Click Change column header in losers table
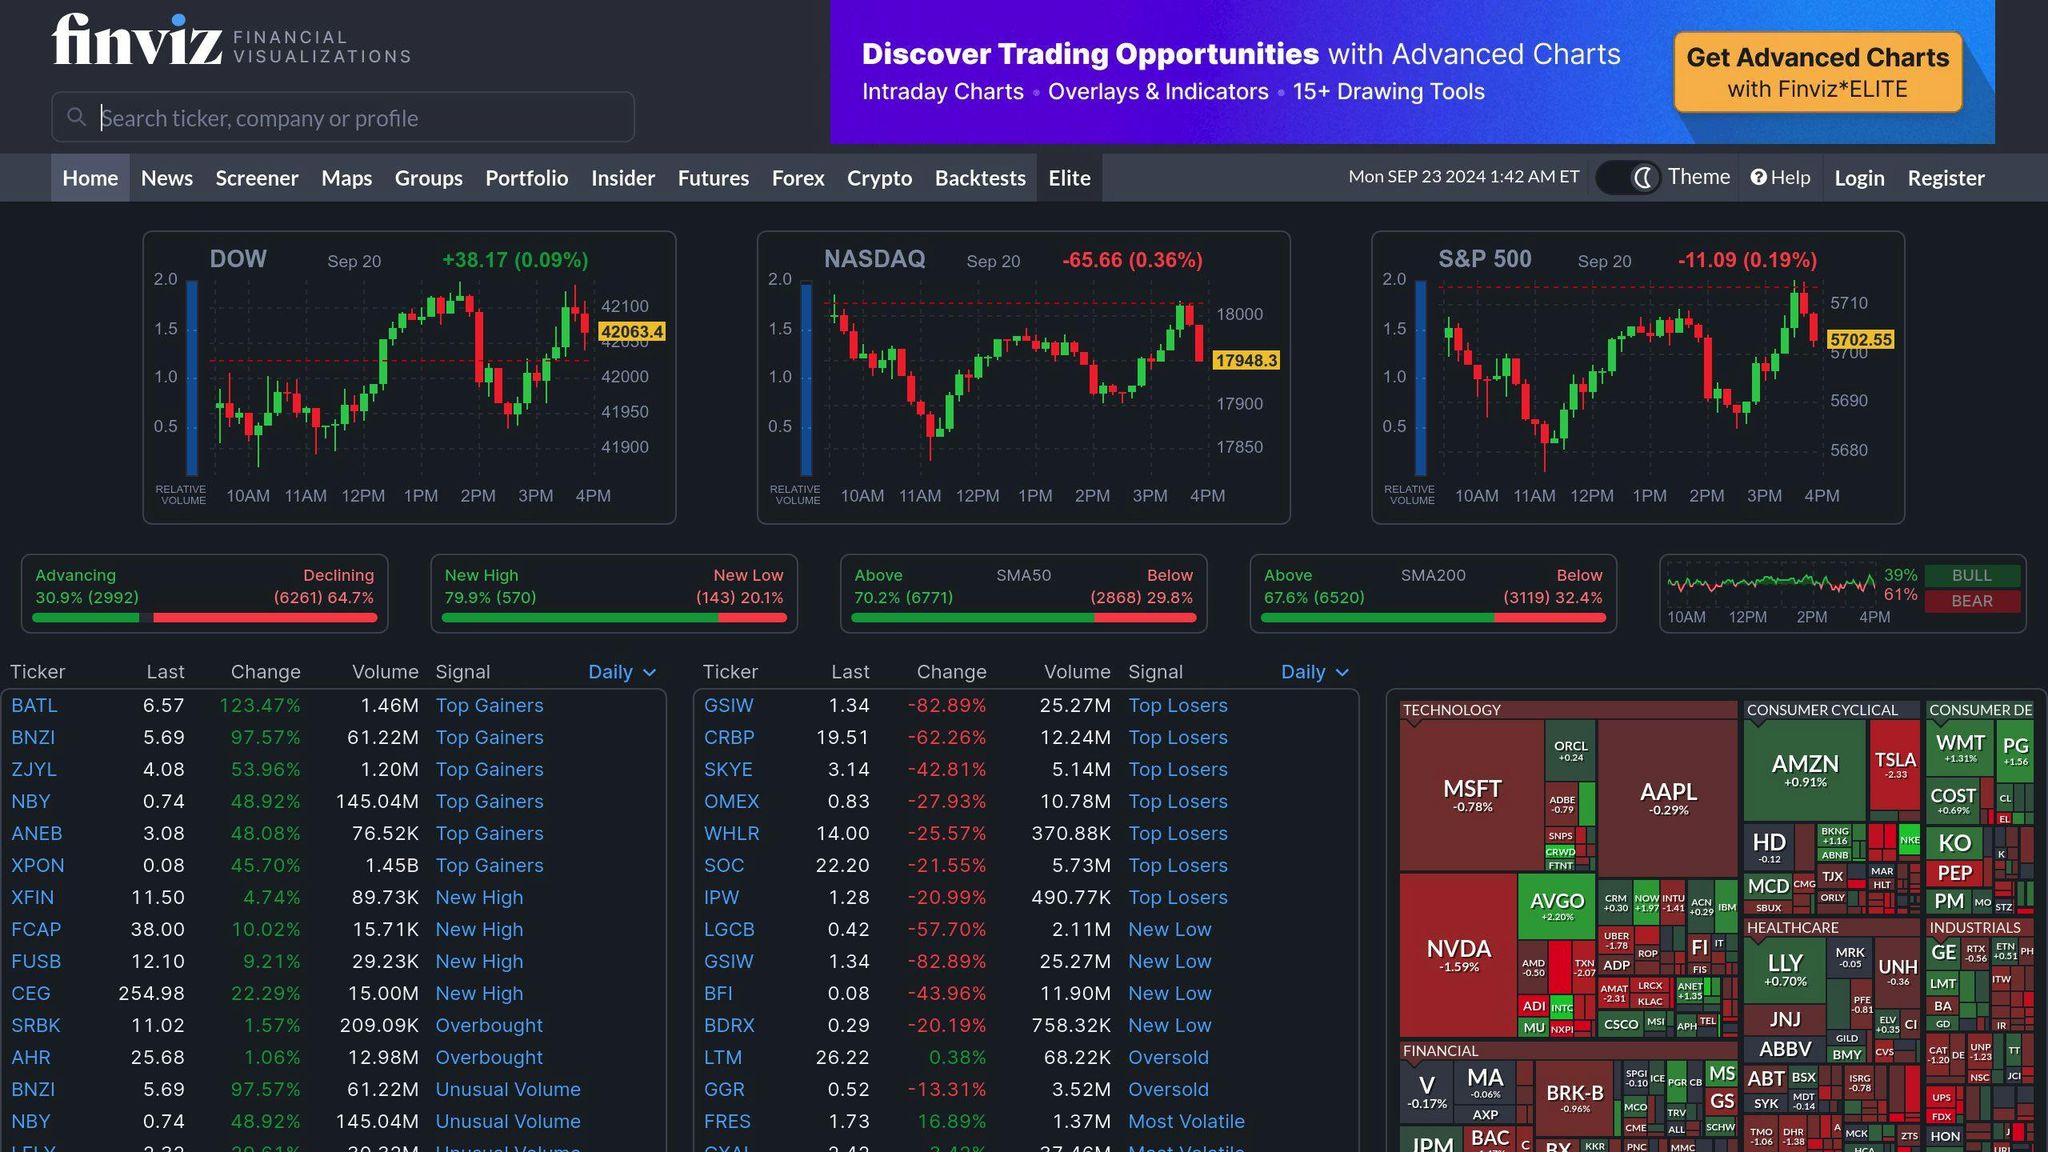The width and height of the screenshot is (2048, 1152). 951,672
